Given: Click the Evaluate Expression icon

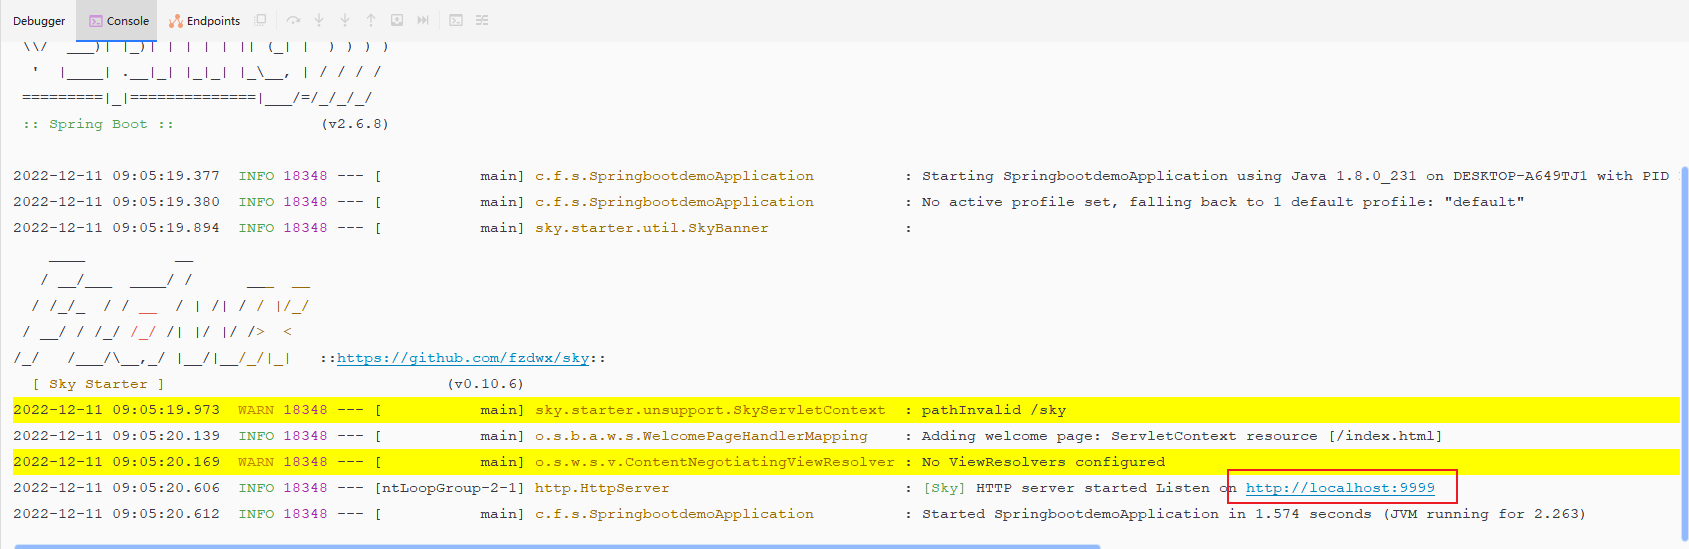Looking at the screenshot, I should point(456,20).
